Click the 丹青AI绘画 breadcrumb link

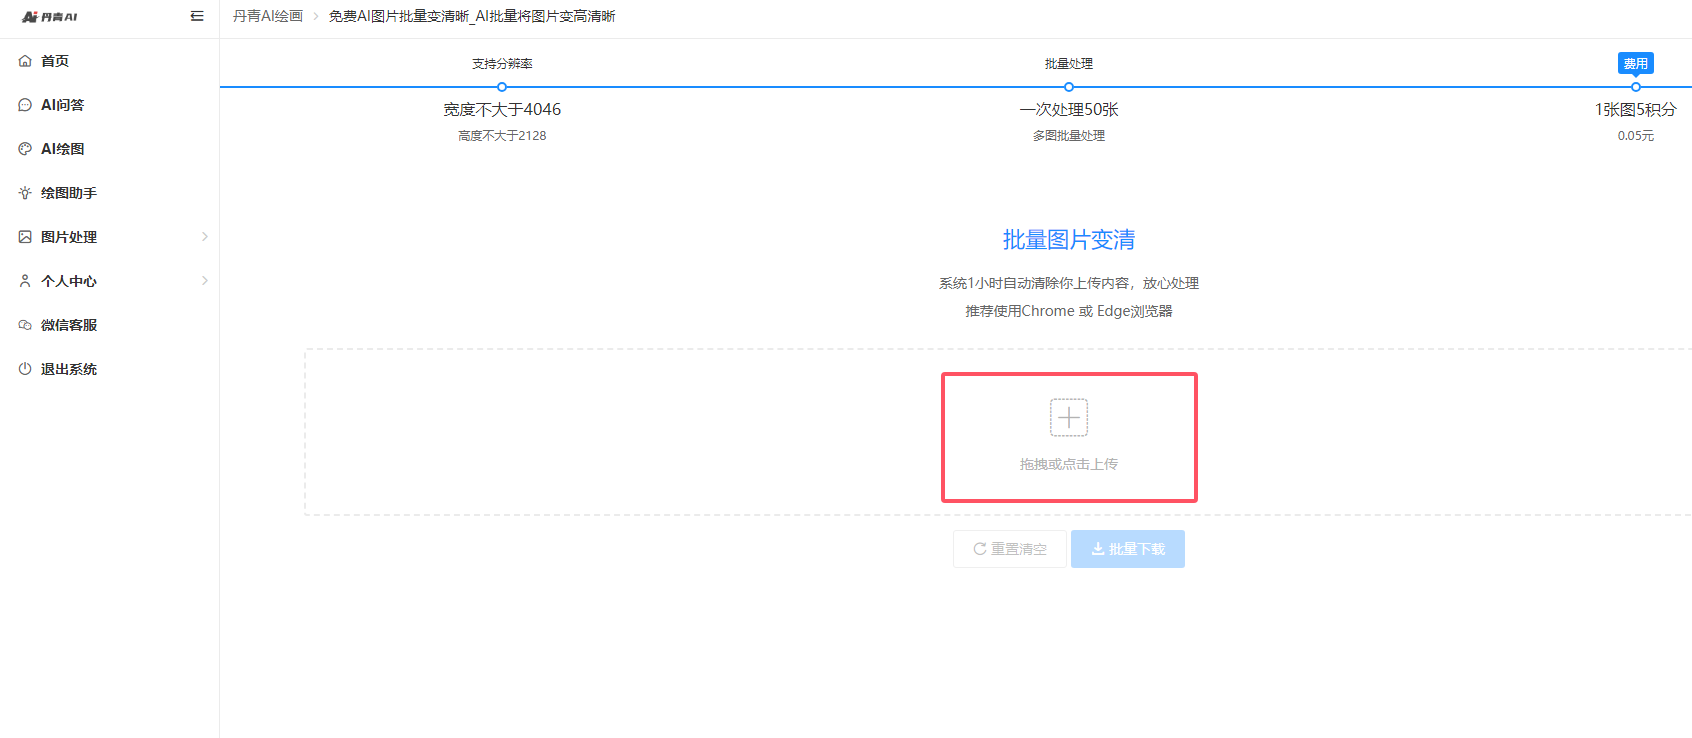tap(267, 16)
